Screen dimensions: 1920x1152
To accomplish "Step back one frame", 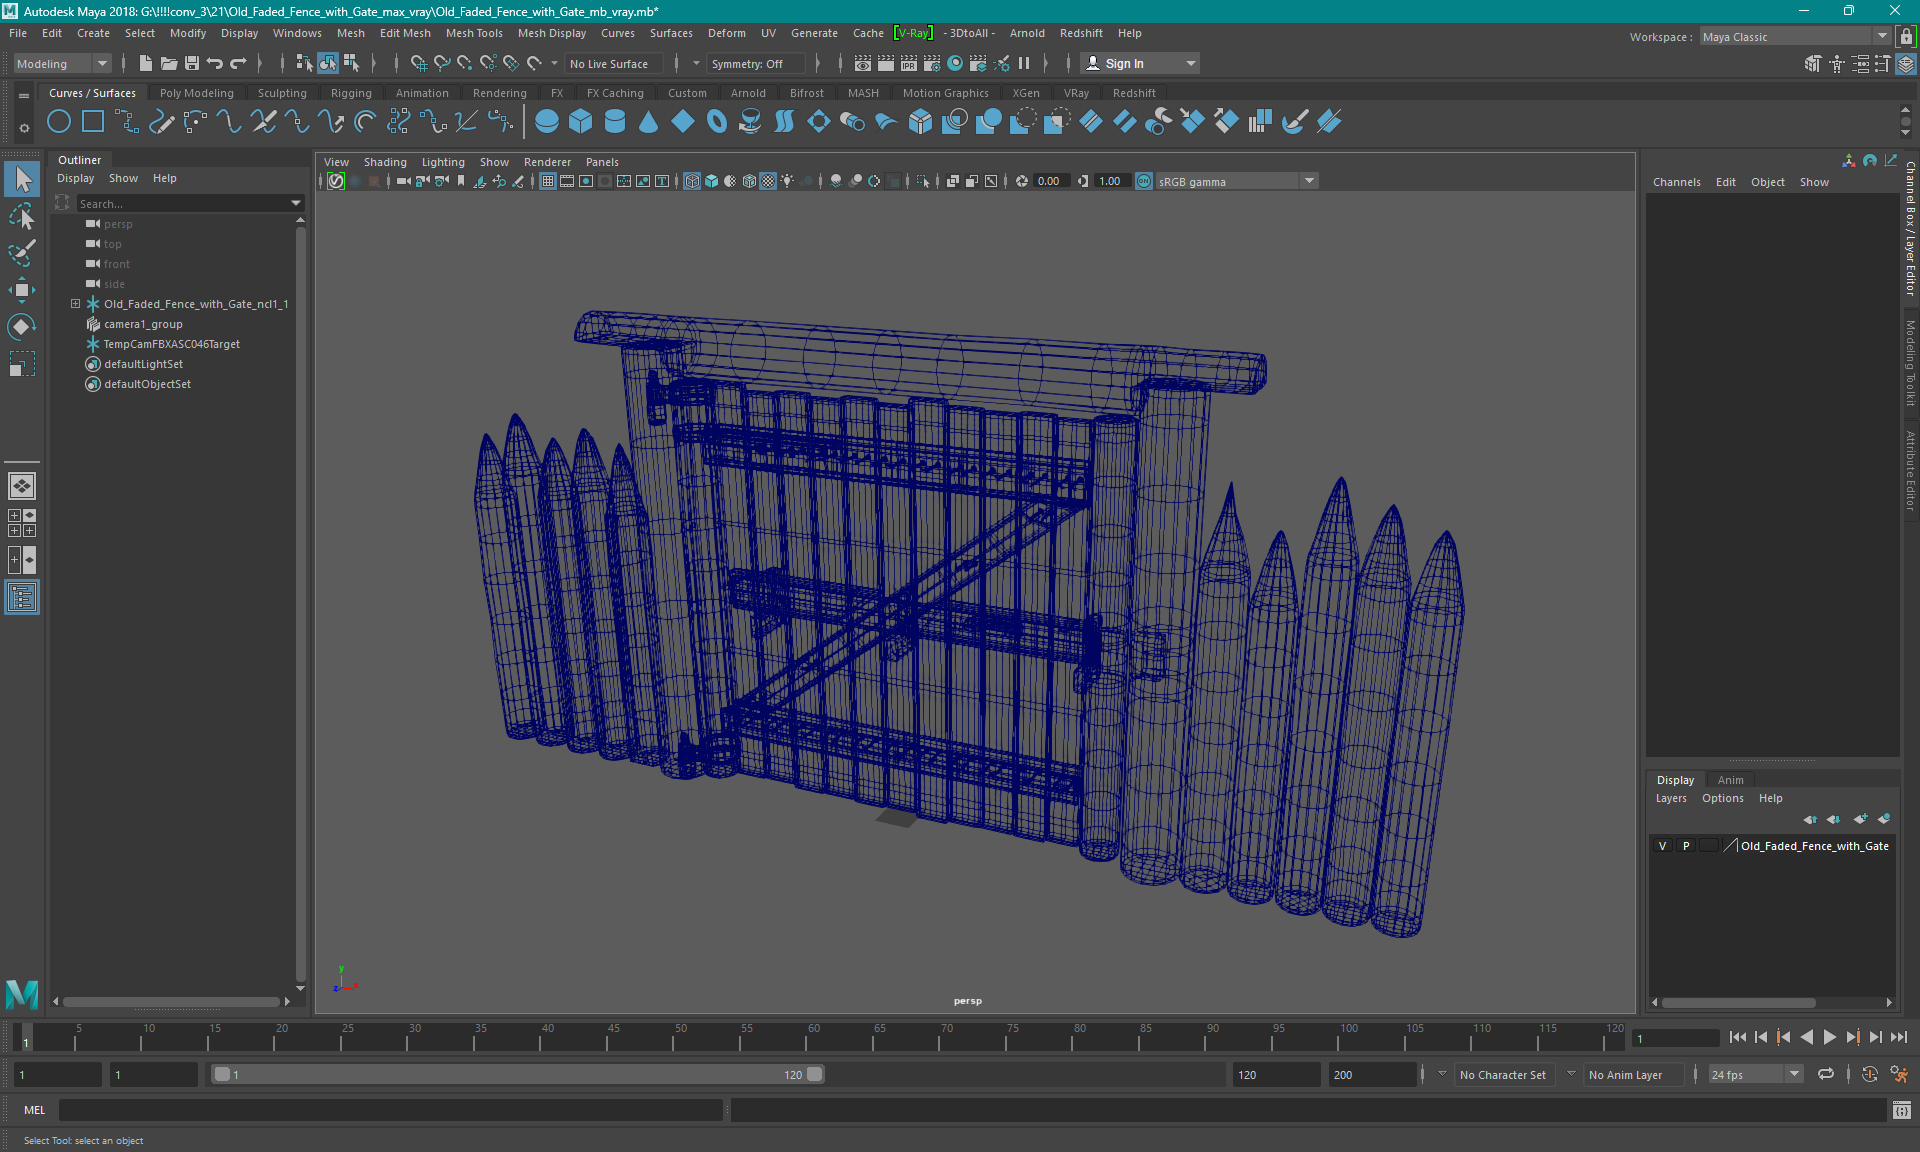I will [x=1761, y=1037].
